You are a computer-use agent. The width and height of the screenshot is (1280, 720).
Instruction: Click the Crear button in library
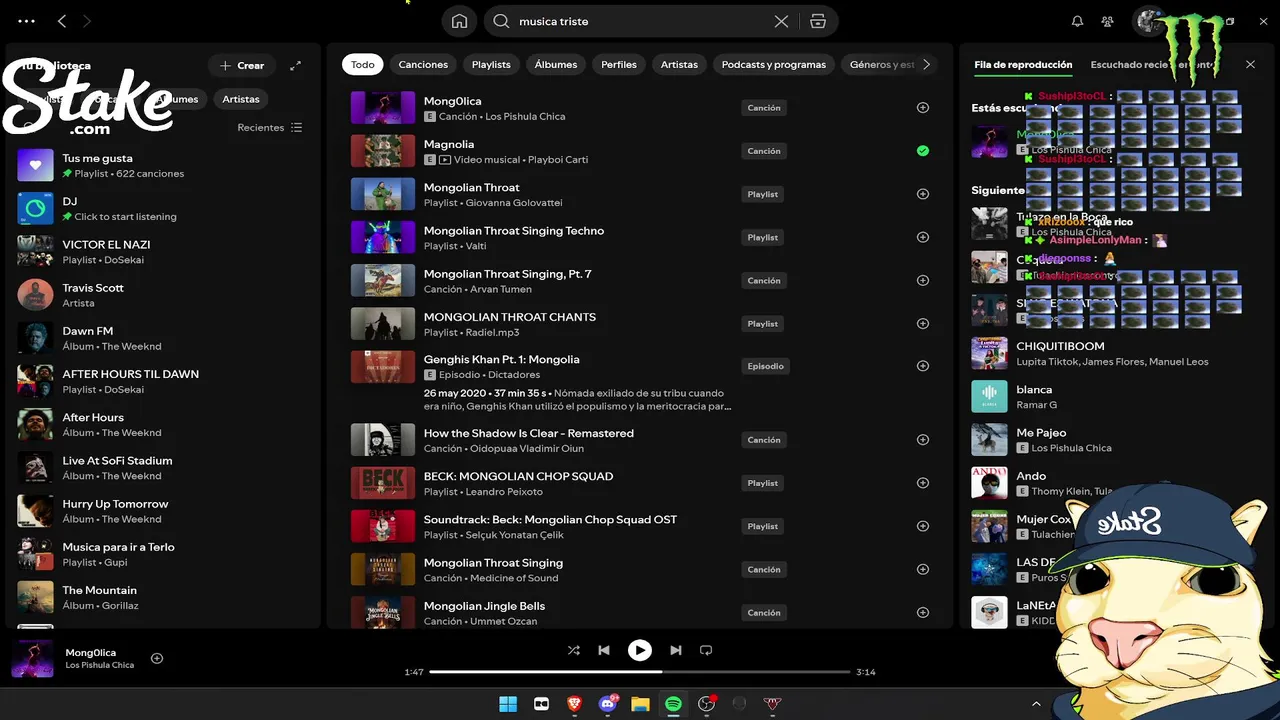click(x=242, y=65)
